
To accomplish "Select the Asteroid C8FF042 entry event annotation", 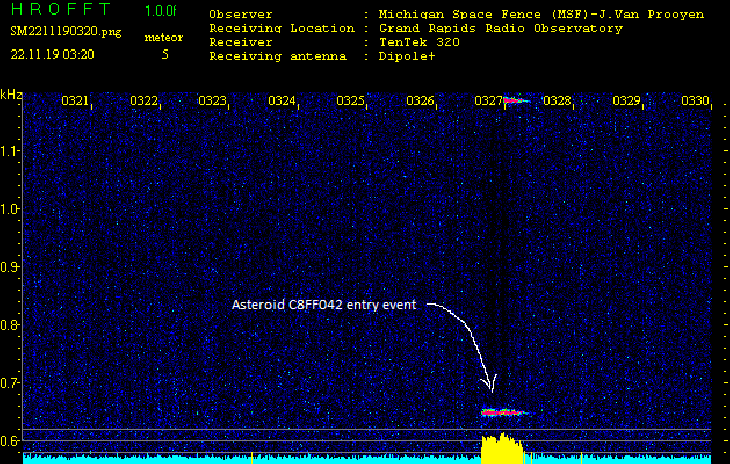I will (x=328, y=304).
